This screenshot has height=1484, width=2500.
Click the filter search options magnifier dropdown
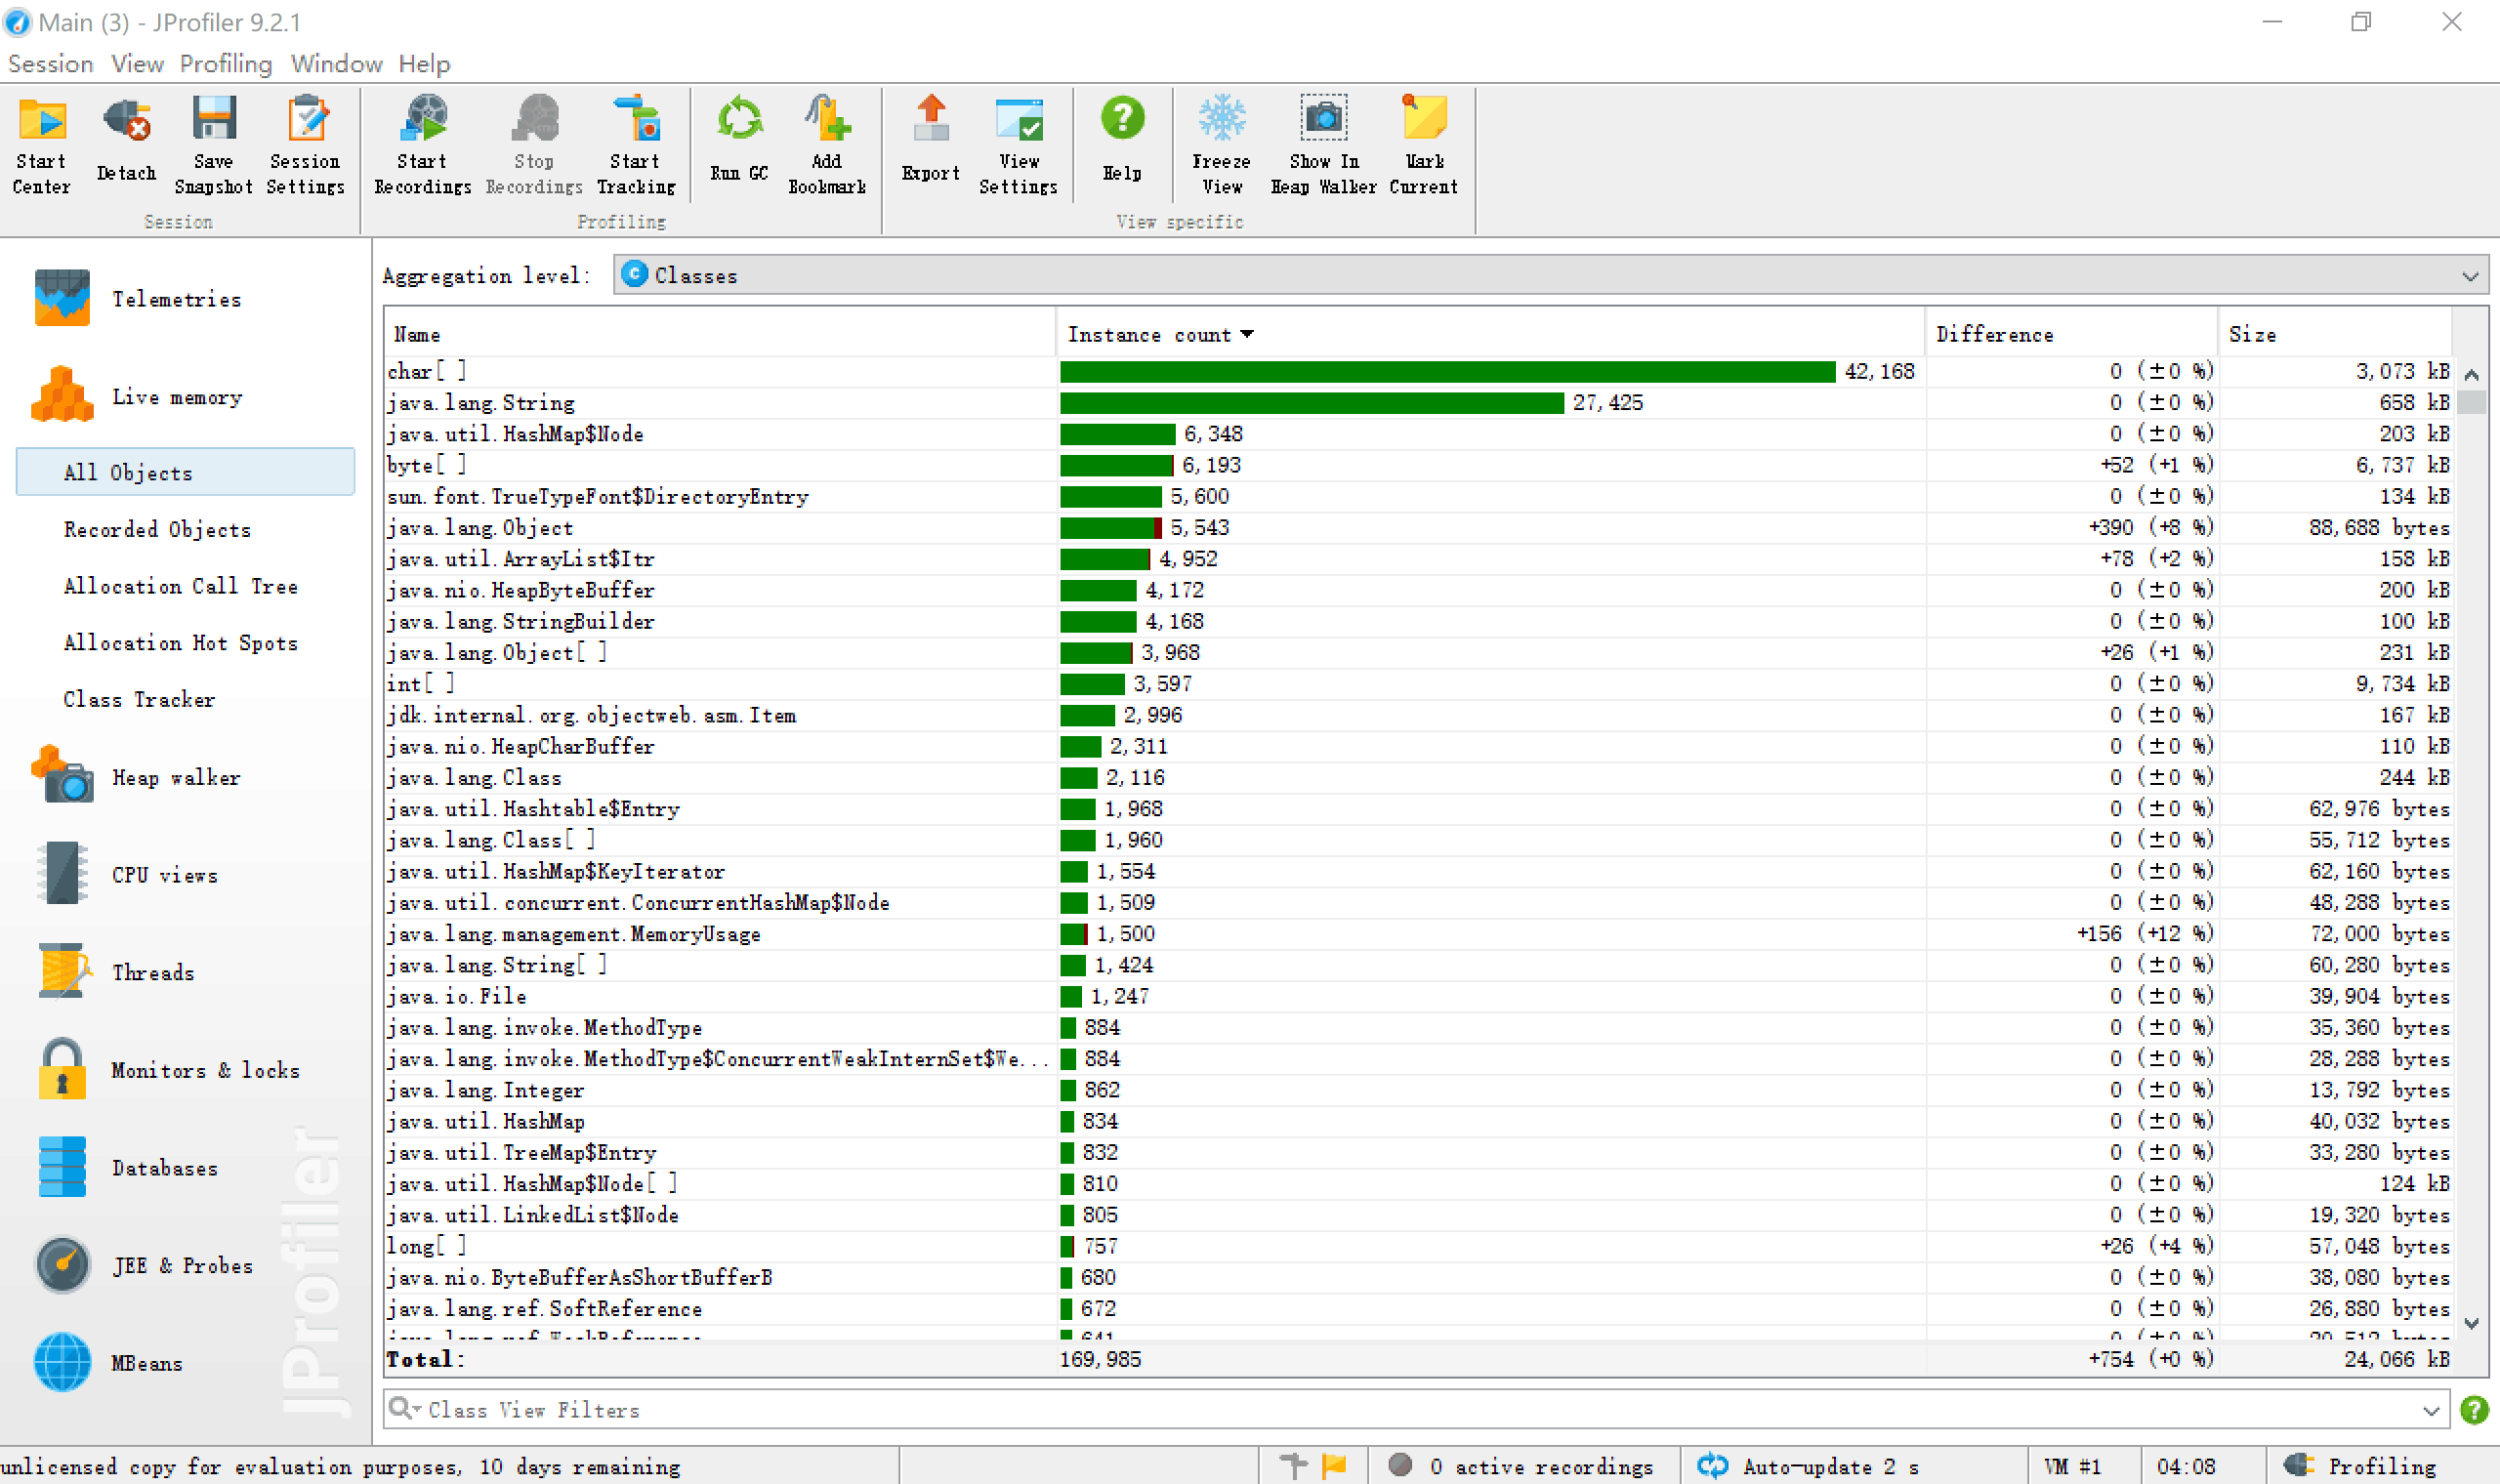404,1409
